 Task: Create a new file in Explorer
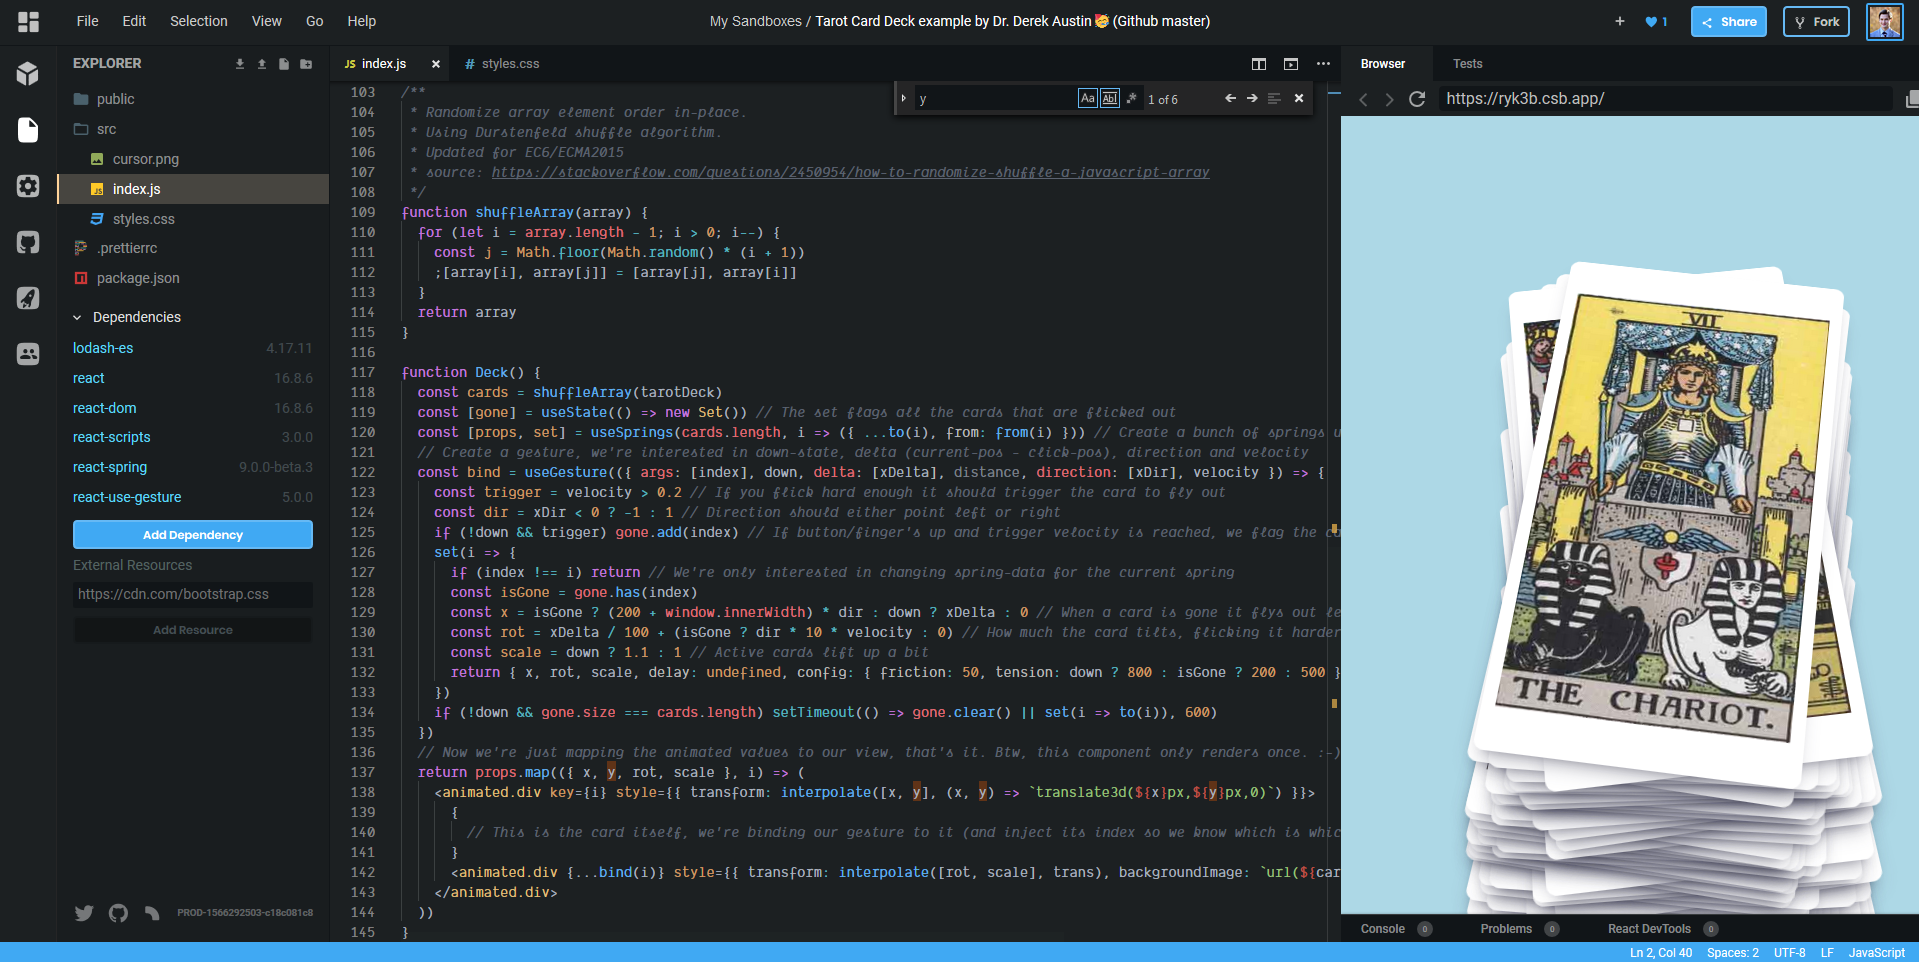[284, 64]
